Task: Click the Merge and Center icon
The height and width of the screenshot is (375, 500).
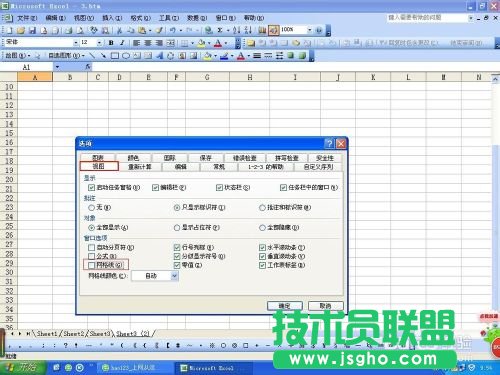Action: coord(170,43)
